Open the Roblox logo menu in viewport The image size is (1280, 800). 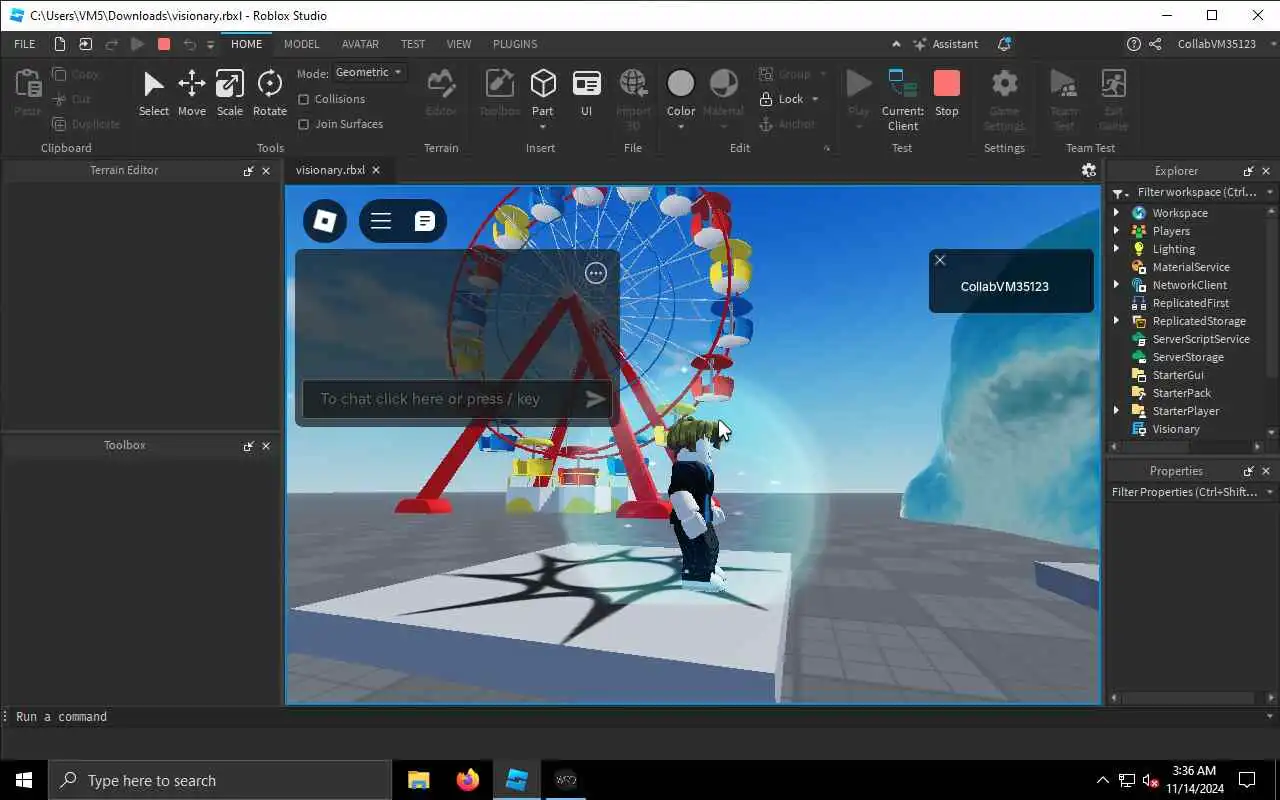[325, 221]
